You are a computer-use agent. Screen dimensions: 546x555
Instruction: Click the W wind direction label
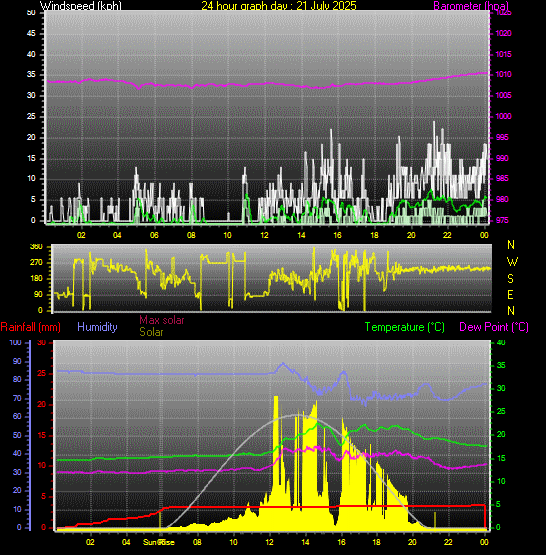coord(512,262)
